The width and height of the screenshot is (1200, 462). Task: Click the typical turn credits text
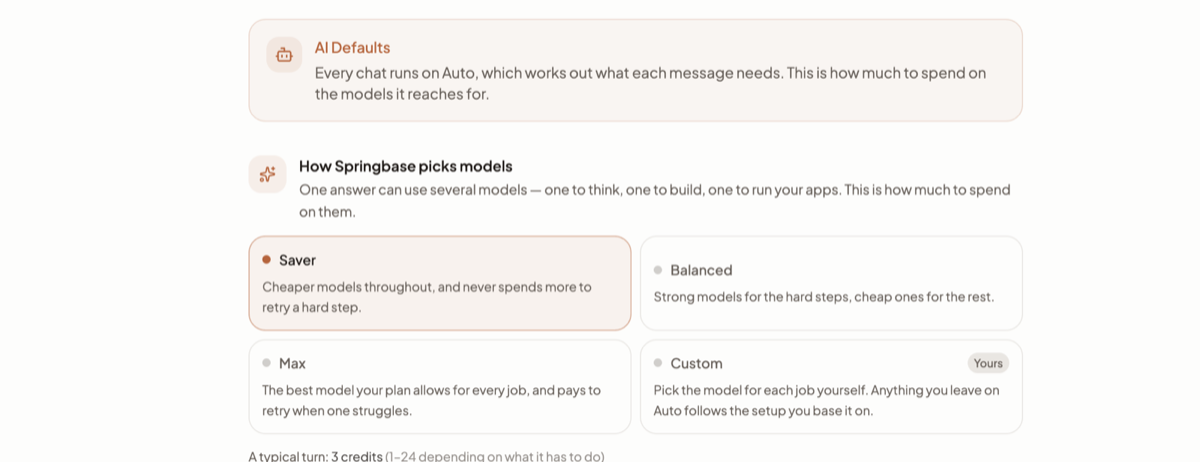point(426,456)
